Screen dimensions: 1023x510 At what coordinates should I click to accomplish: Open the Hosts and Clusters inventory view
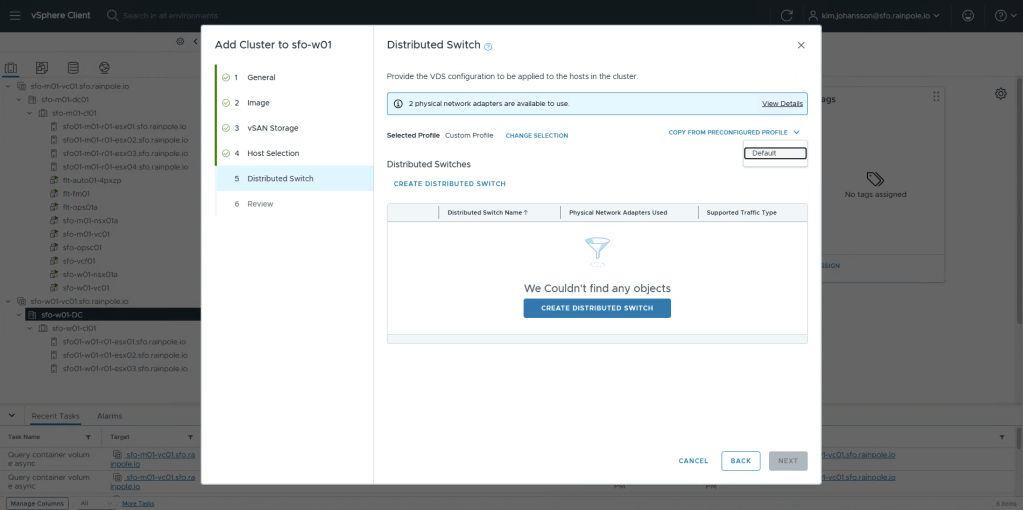point(12,68)
